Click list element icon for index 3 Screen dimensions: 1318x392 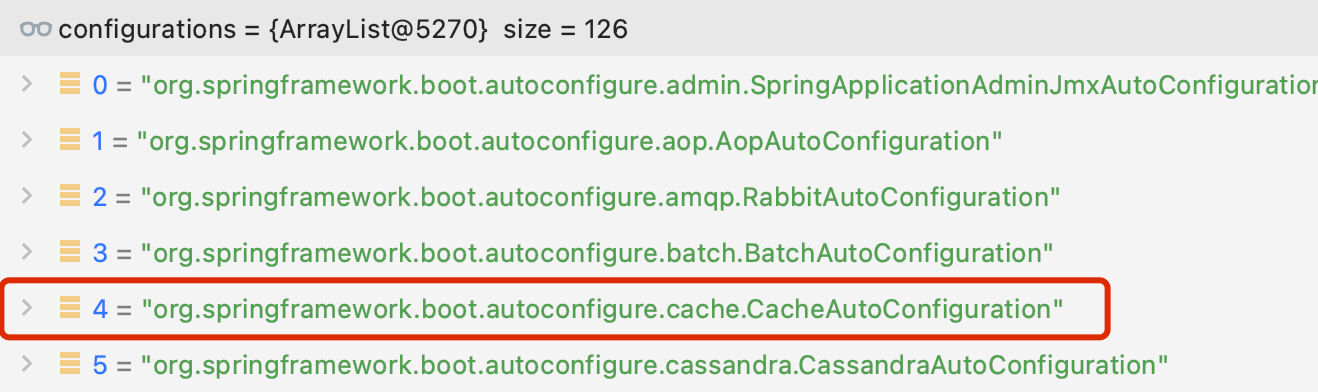pos(69,252)
